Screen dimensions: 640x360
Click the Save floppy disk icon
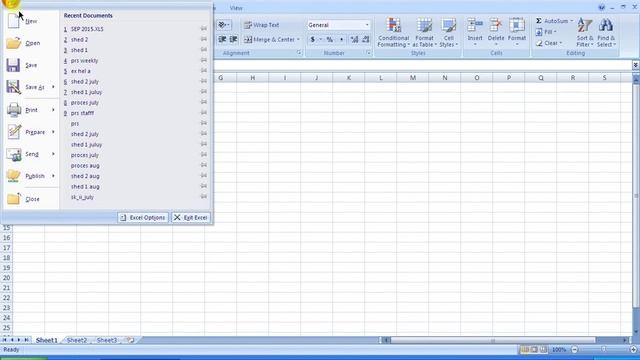click(13, 65)
